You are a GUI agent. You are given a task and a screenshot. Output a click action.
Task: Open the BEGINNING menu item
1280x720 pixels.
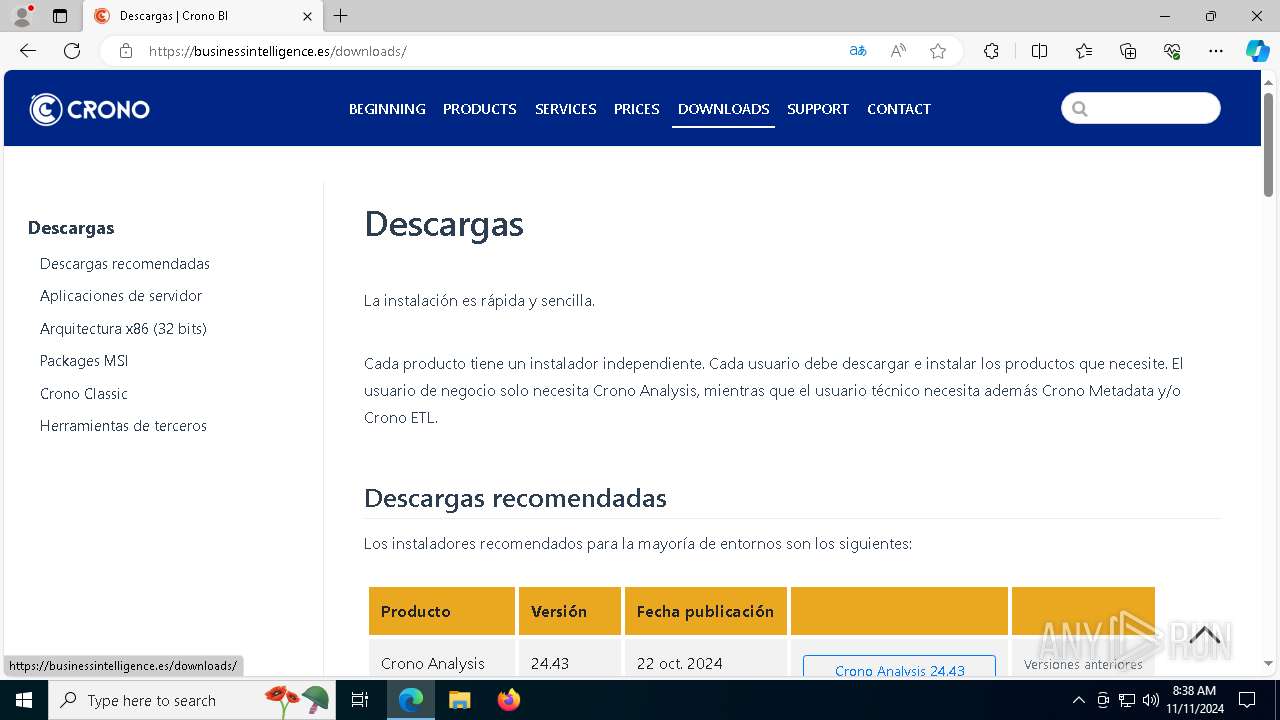point(387,109)
